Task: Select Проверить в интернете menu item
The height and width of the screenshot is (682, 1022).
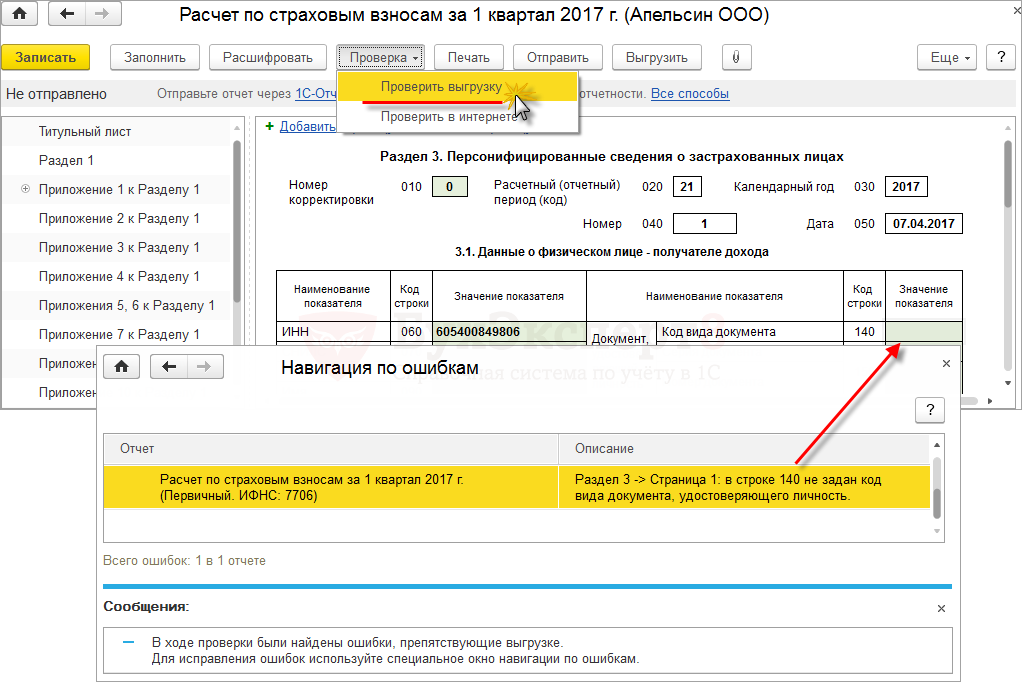Action: click(448, 116)
